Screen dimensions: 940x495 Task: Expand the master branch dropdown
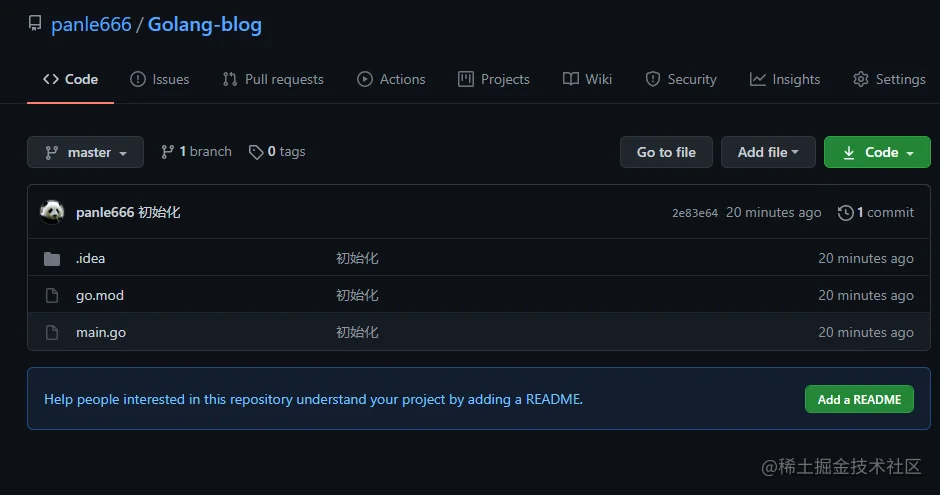(x=85, y=152)
